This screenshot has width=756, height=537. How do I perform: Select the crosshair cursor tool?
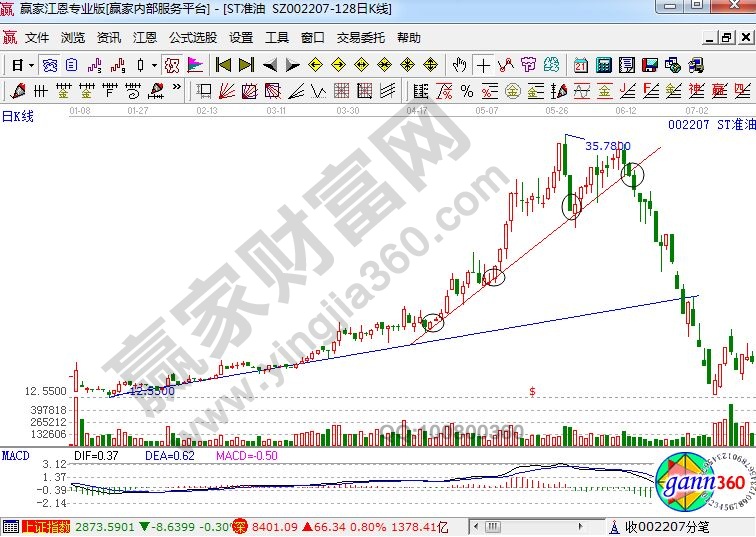pos(484,65)
